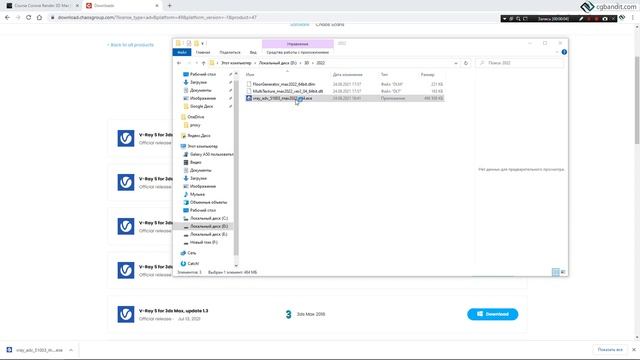Open the Вид ribbon tab
This screenshot has height=360, width=640.
tap(253, 52)
